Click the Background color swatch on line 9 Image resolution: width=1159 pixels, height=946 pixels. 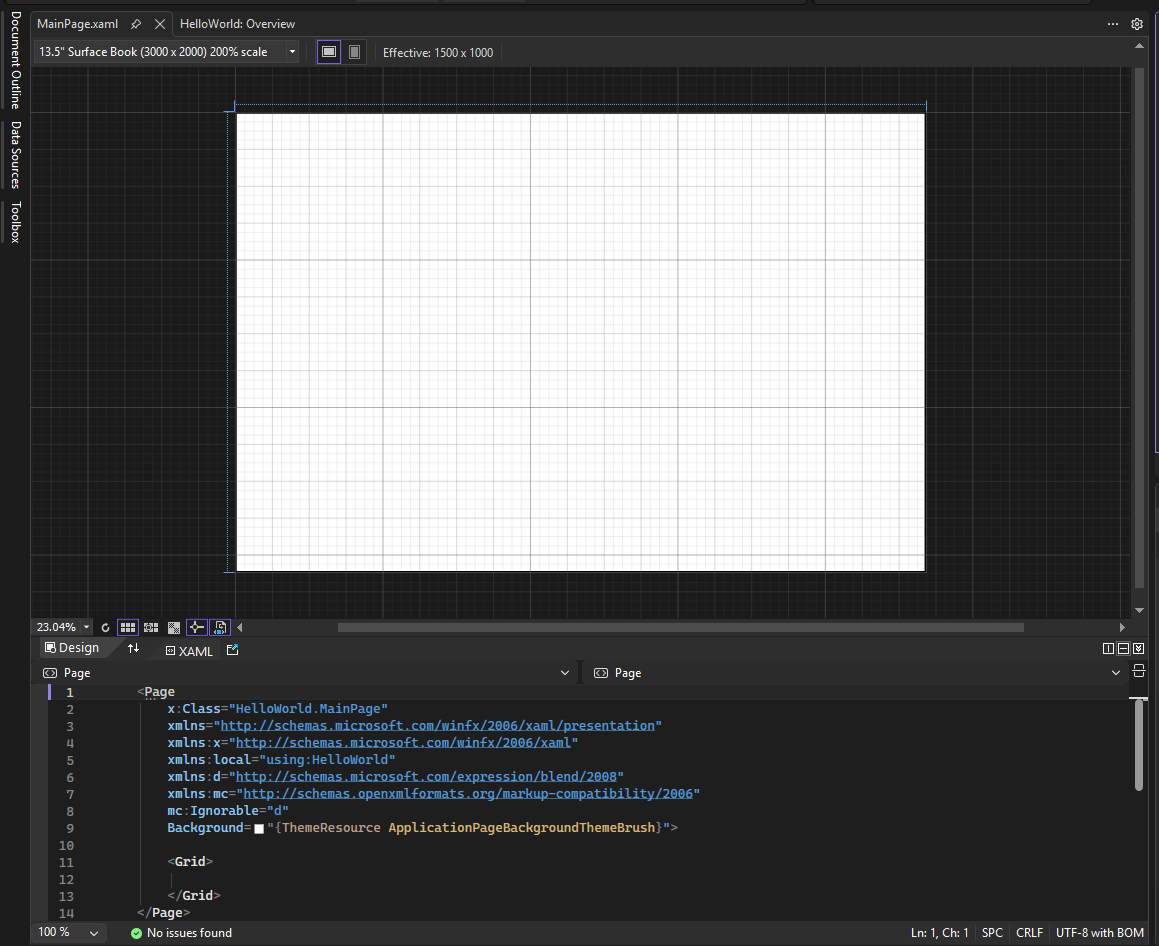(x=258, y=828)
